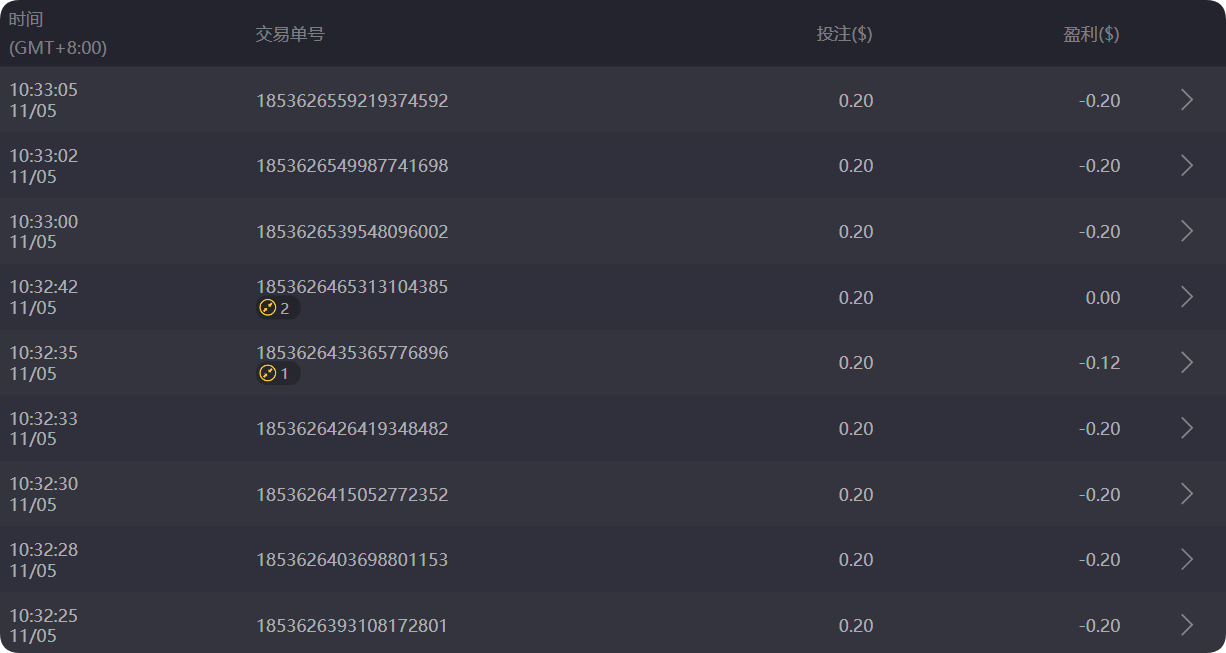Click the 盈利($) column header
The width and height of the screenshot is (1226, 653).
click(x=1091, y=34)
